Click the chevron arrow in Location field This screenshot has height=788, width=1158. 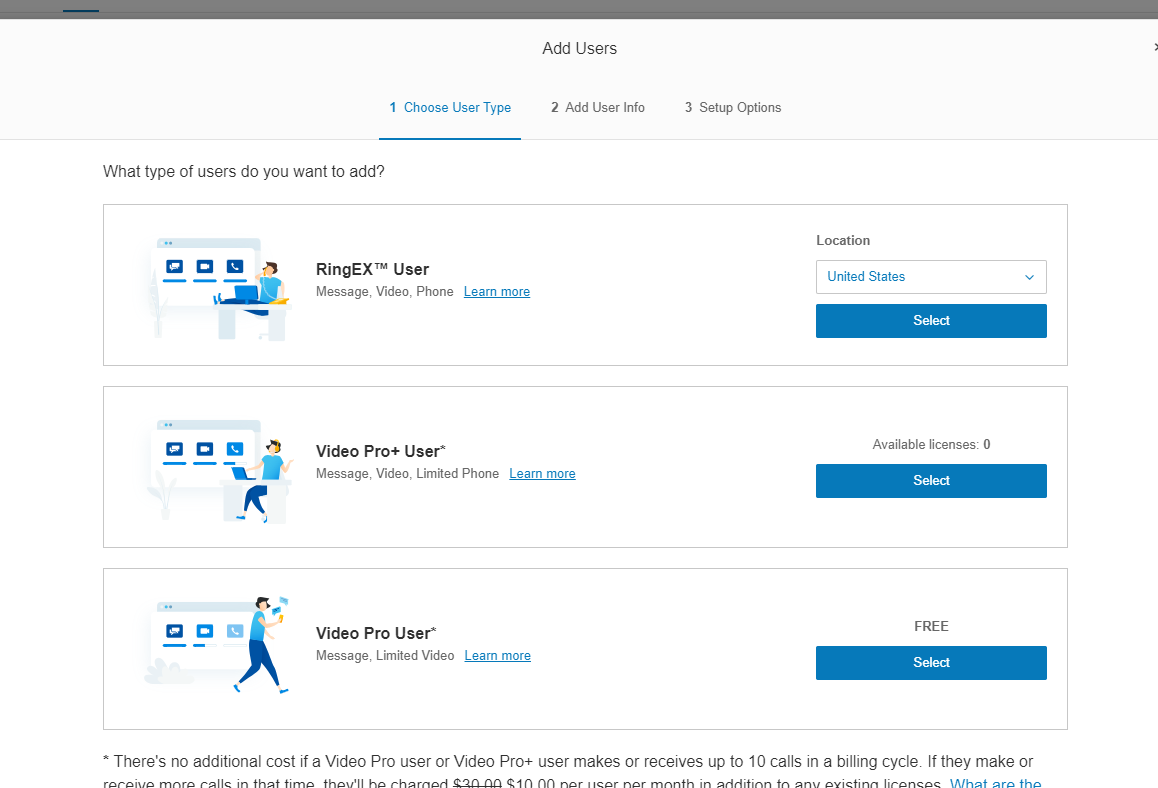point(1029,277)
